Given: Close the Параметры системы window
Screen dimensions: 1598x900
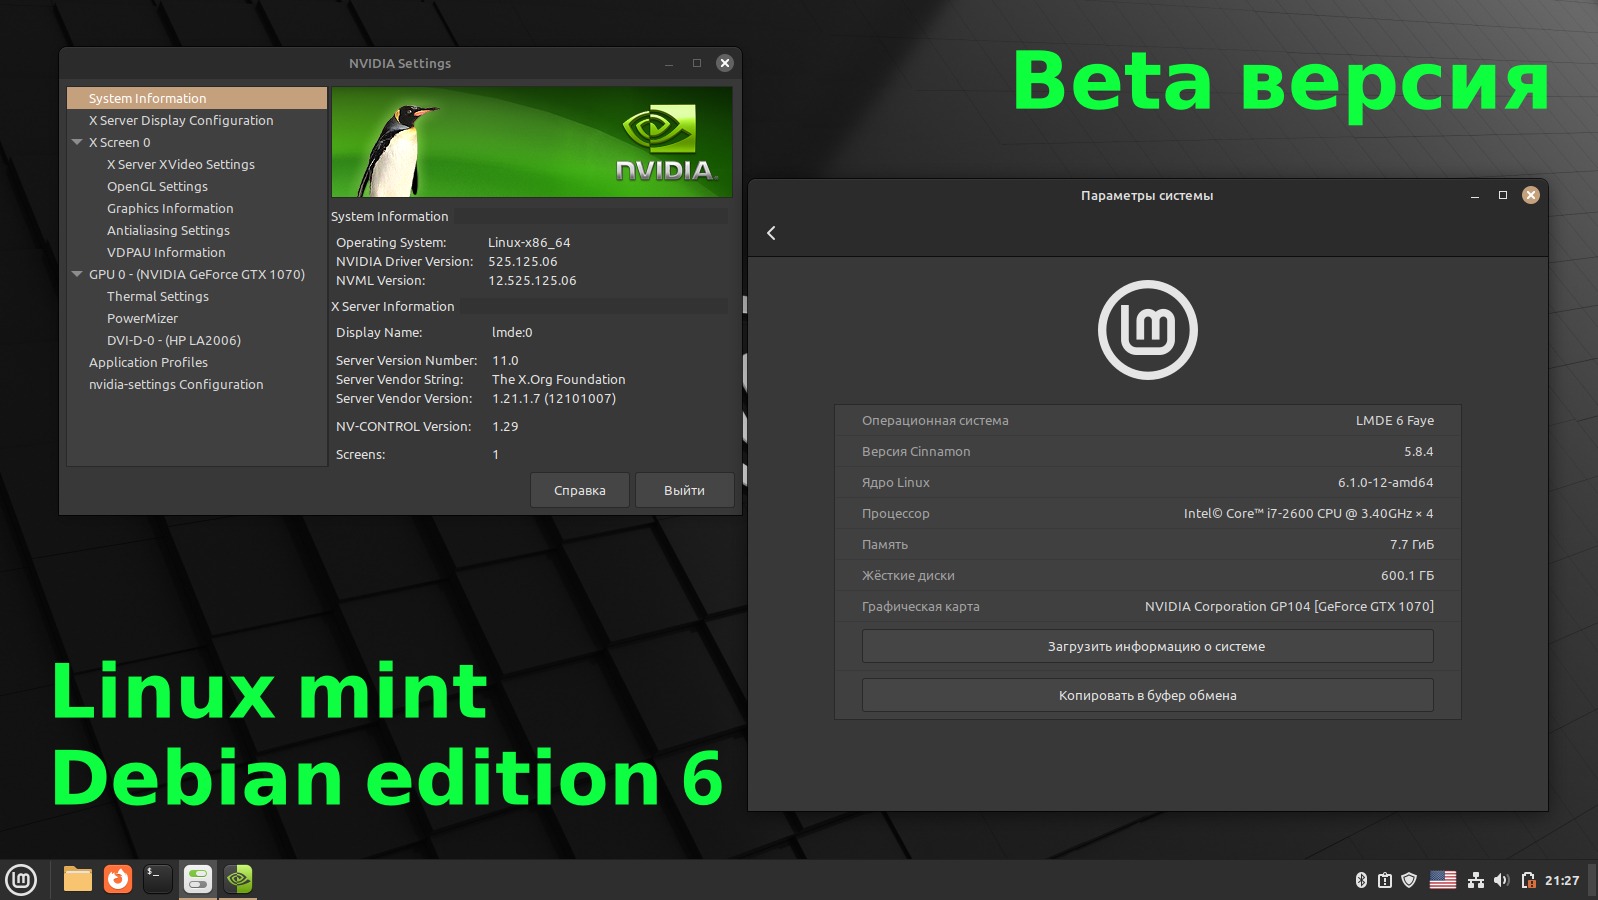Looking at the screenshot, I should (1531, 195).
